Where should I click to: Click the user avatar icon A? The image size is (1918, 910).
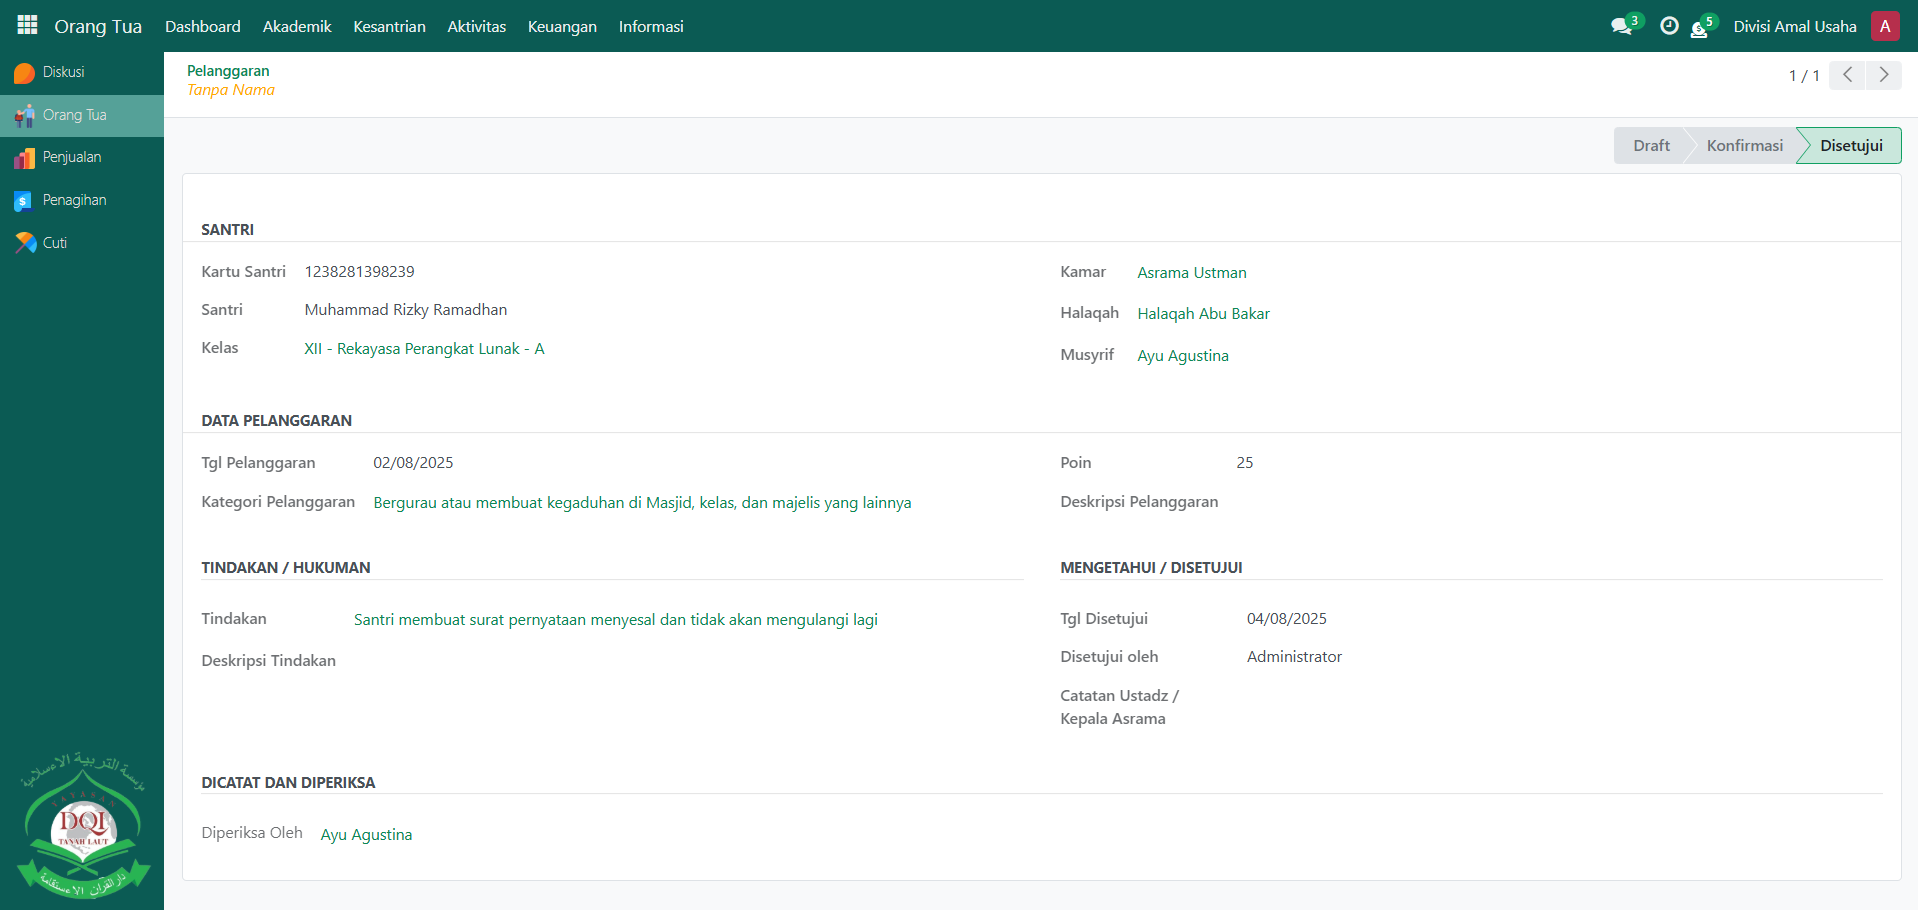tap(1884, 26)
